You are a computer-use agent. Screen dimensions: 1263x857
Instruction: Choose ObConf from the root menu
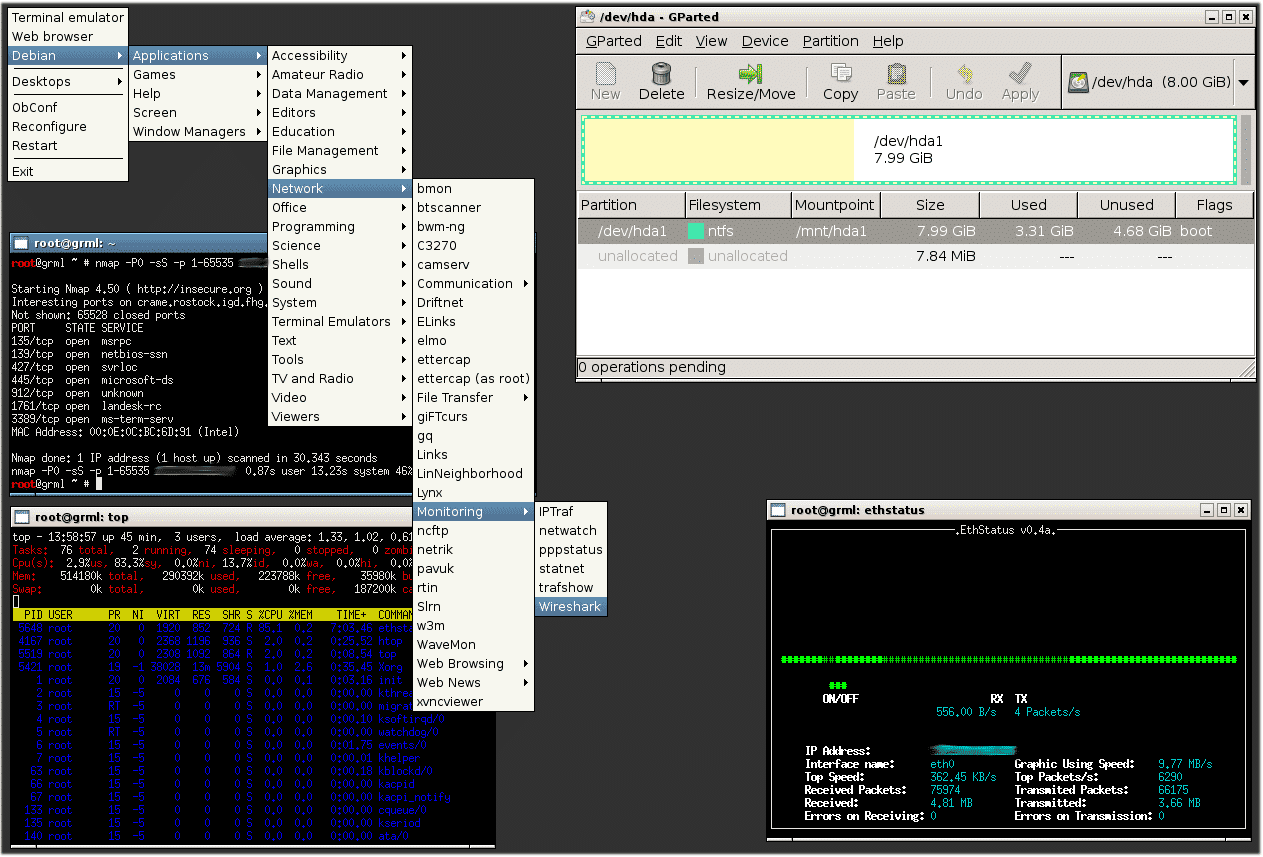68,108
